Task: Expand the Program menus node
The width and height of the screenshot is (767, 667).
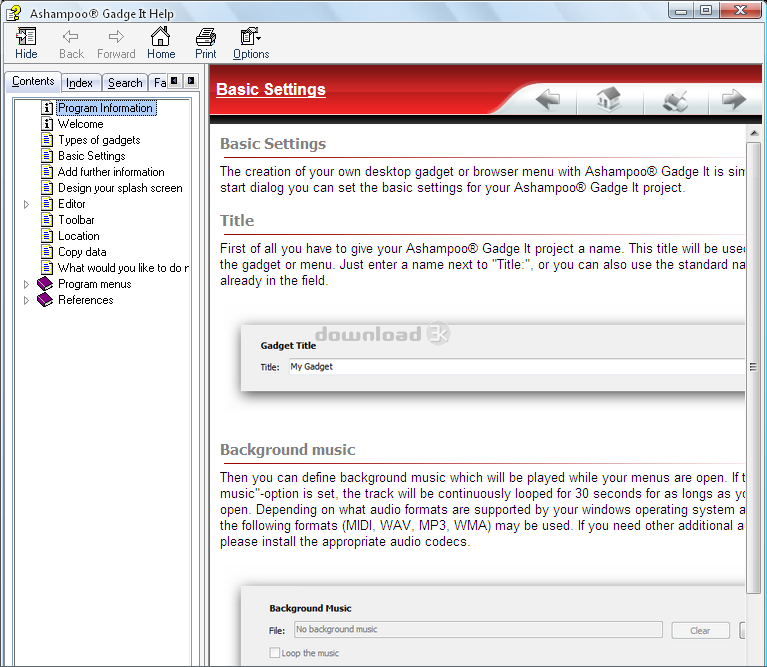Action: pyautogui.click(x=26, y=284)
